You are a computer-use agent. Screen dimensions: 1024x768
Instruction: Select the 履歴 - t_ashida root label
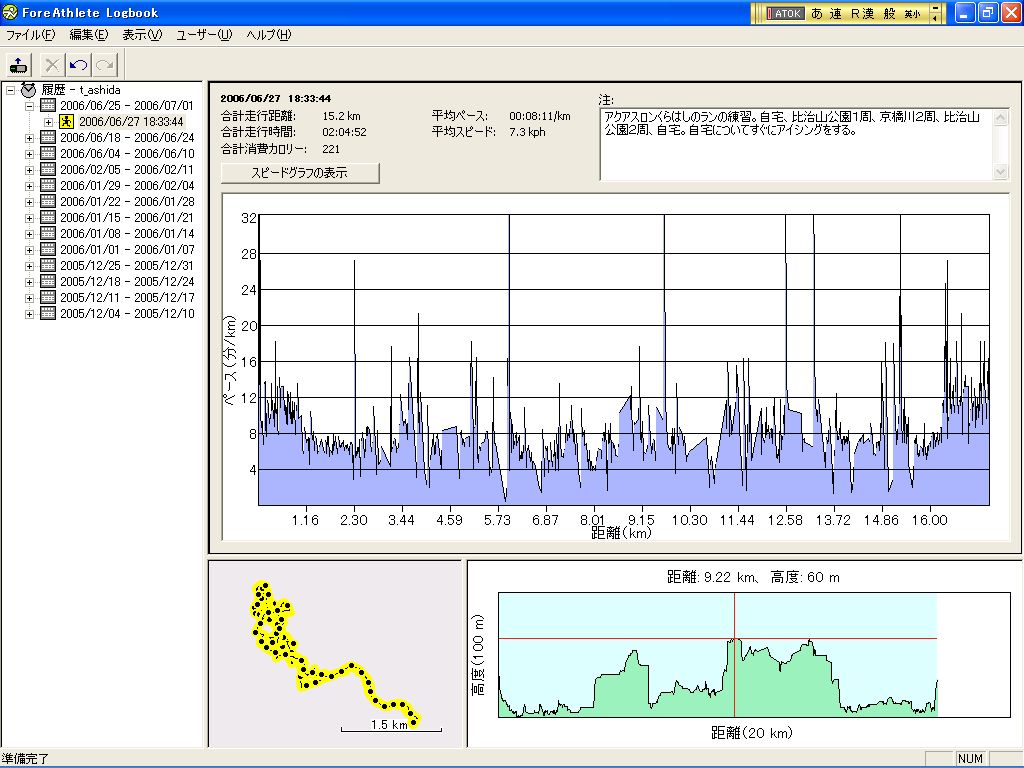pyautogui.click(x=81, y=90)
